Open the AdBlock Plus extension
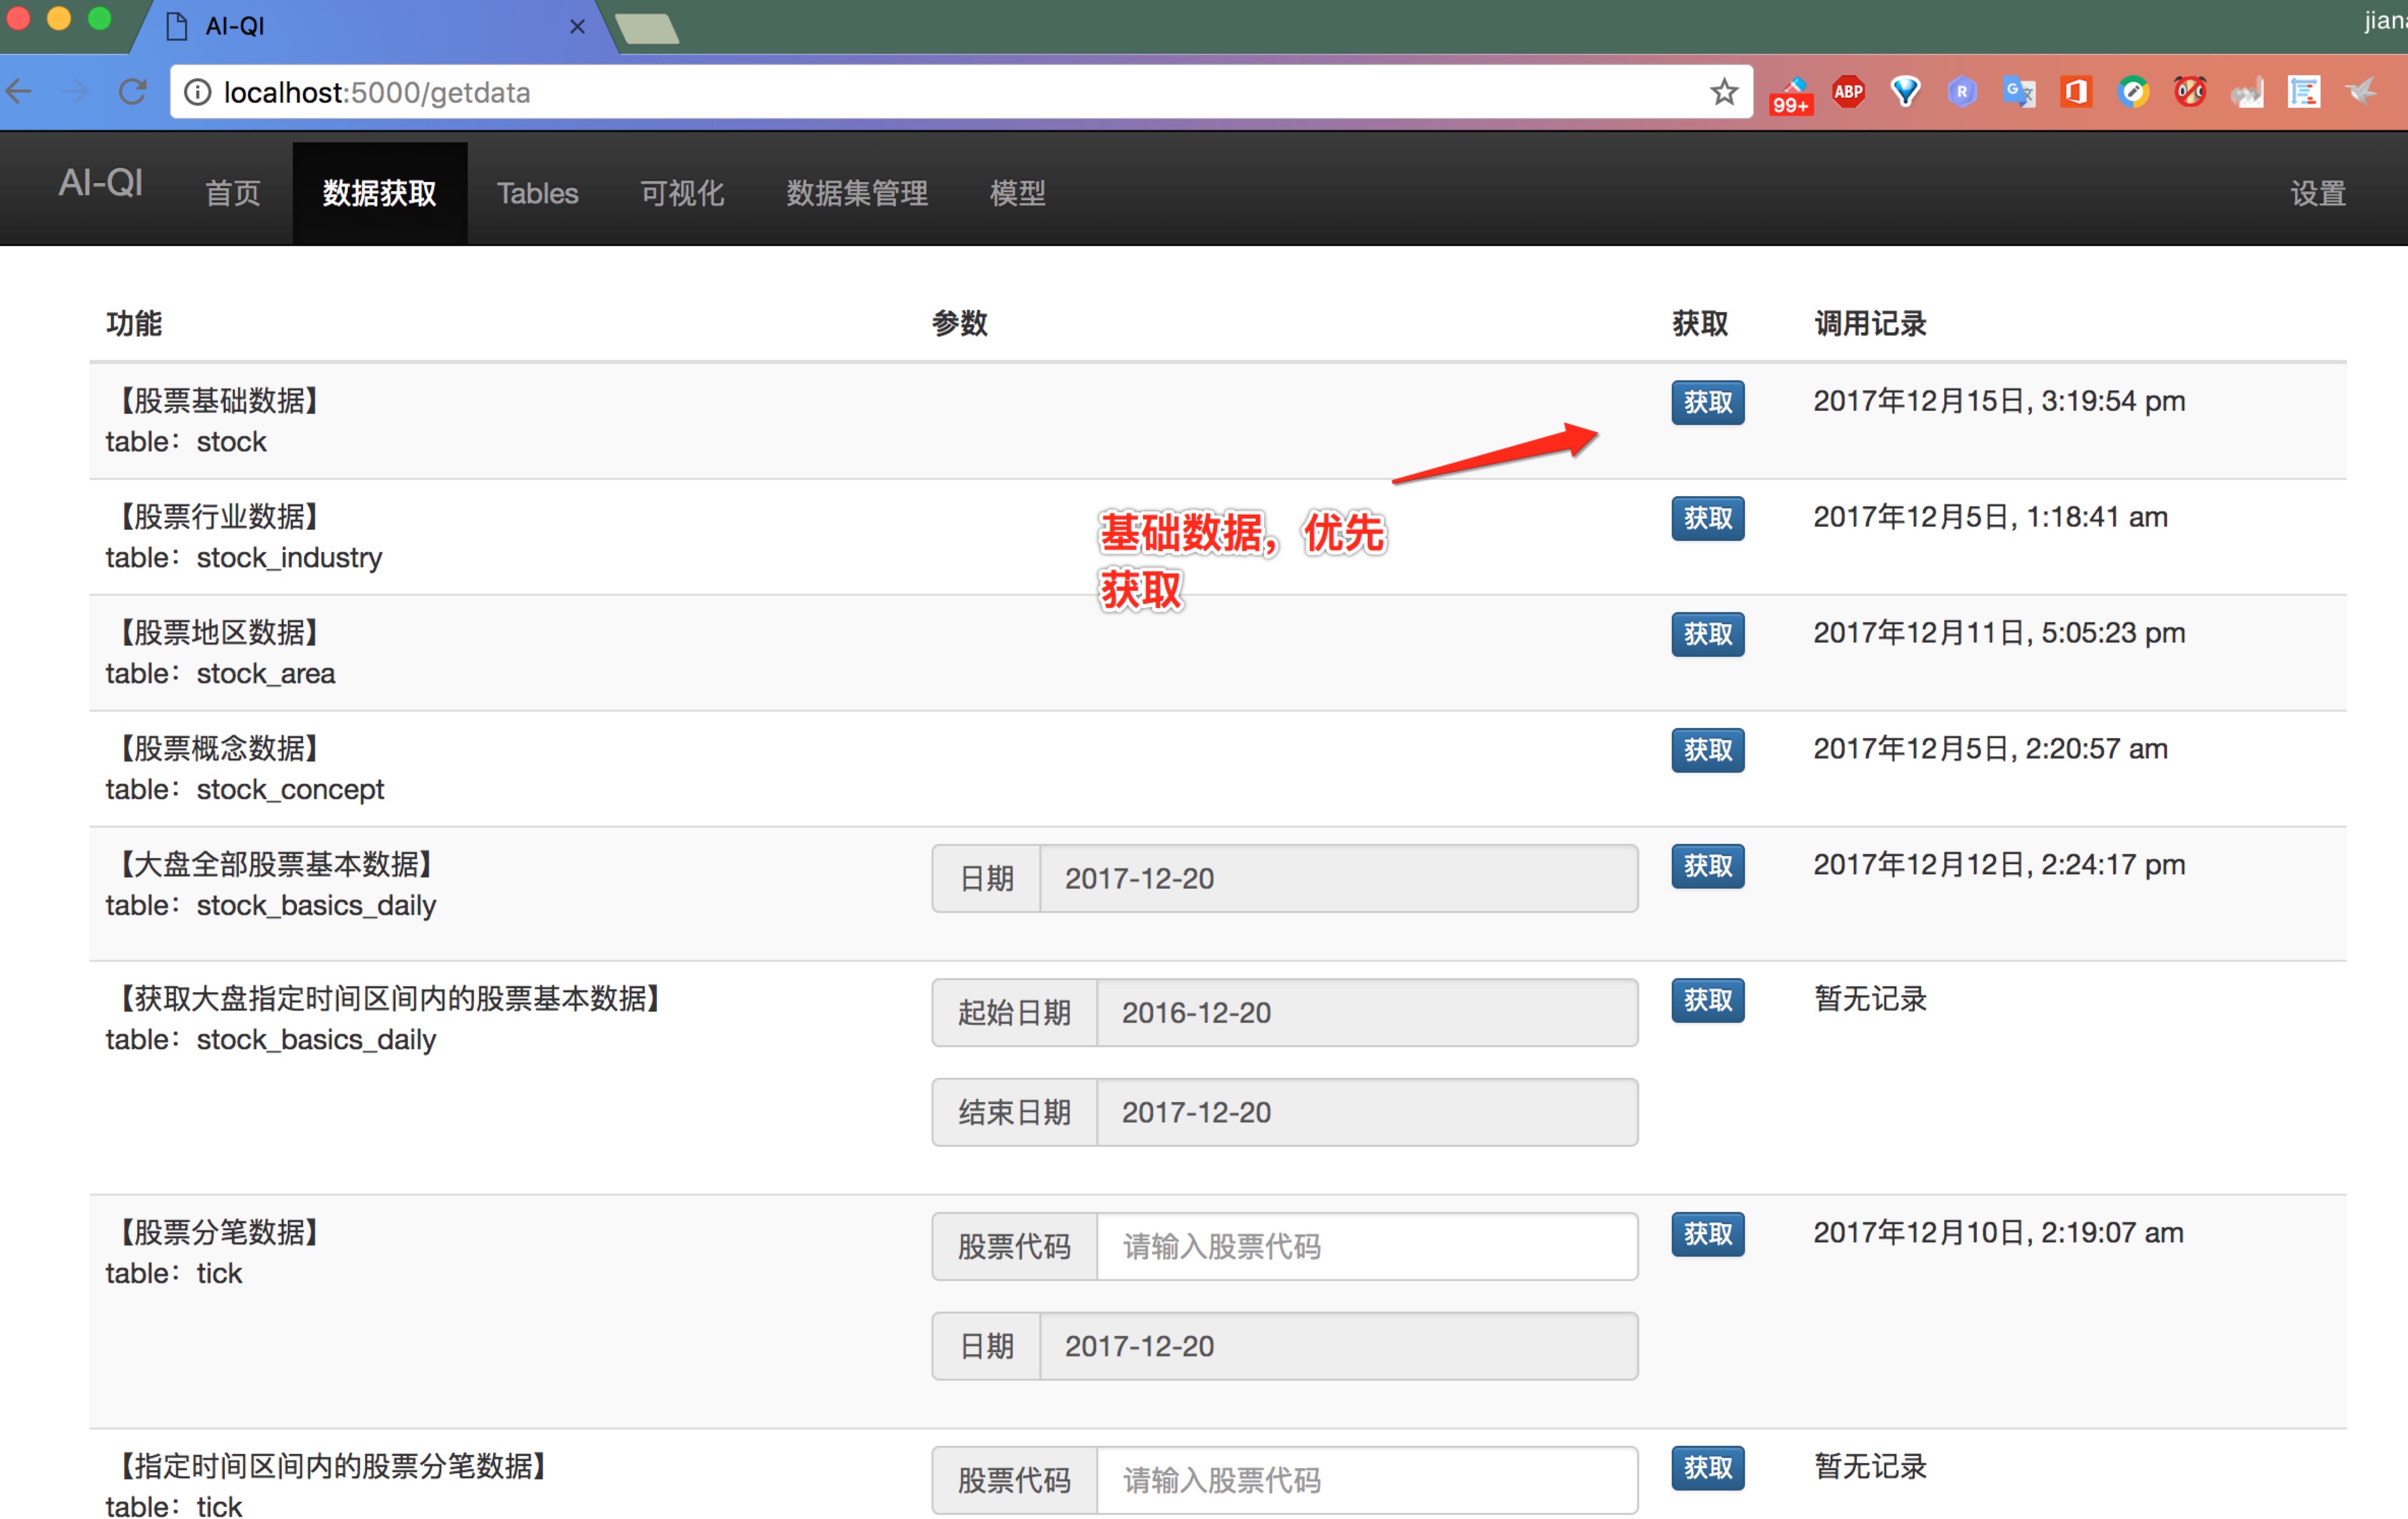This screenshot has width=2408, height=1519. [x=1848, y=92]
